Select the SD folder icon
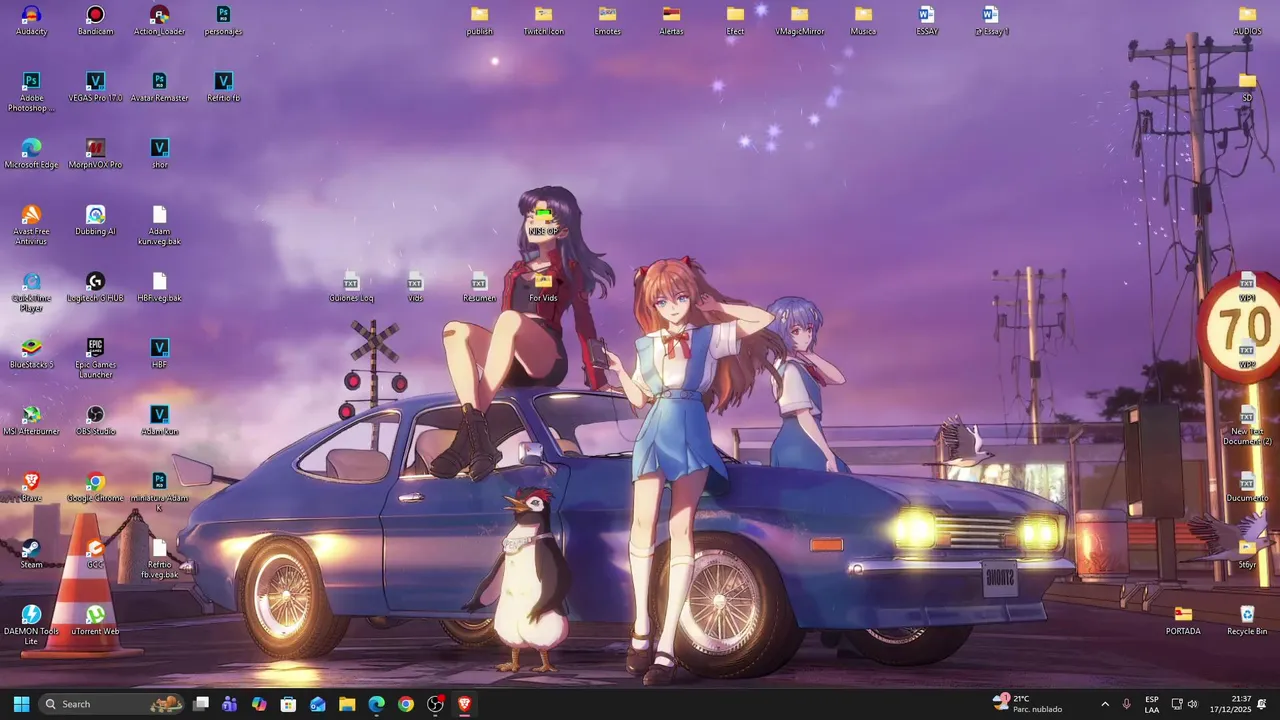1280x720 pixels. tap(1247, 87)
